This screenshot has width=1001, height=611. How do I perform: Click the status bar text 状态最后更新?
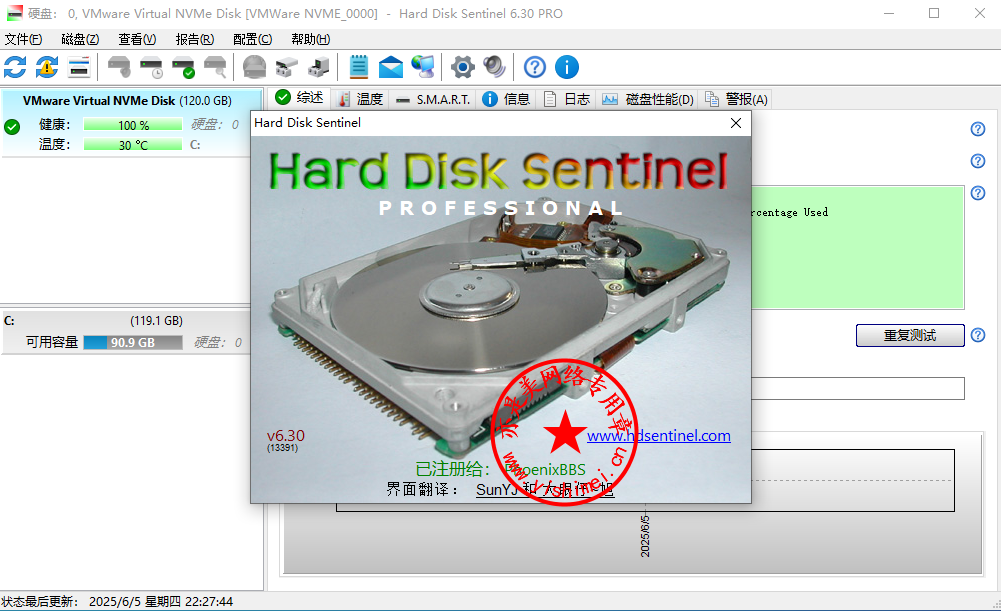point(40,601)
